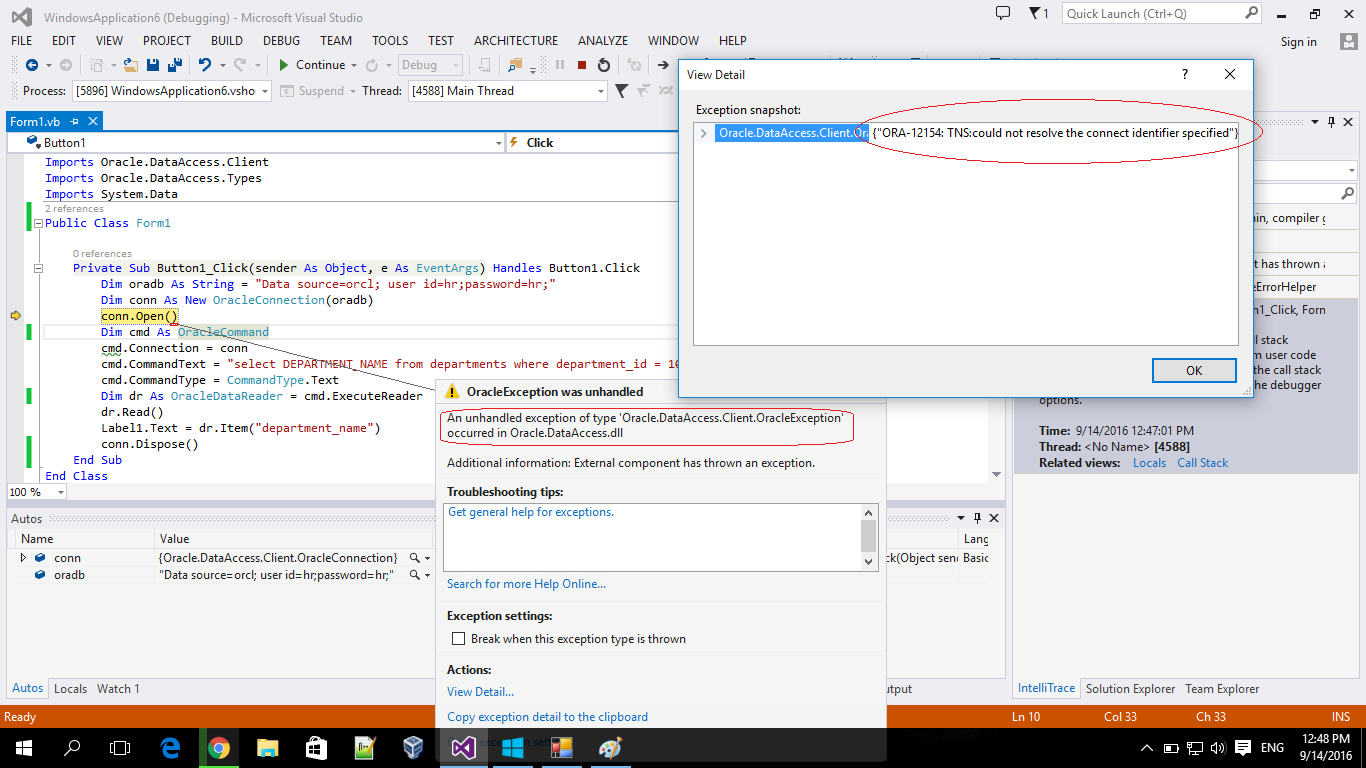Click the Undo arrow icon
The height and width of the screenshot is (768, 1366).
click(x=205, y=65)
